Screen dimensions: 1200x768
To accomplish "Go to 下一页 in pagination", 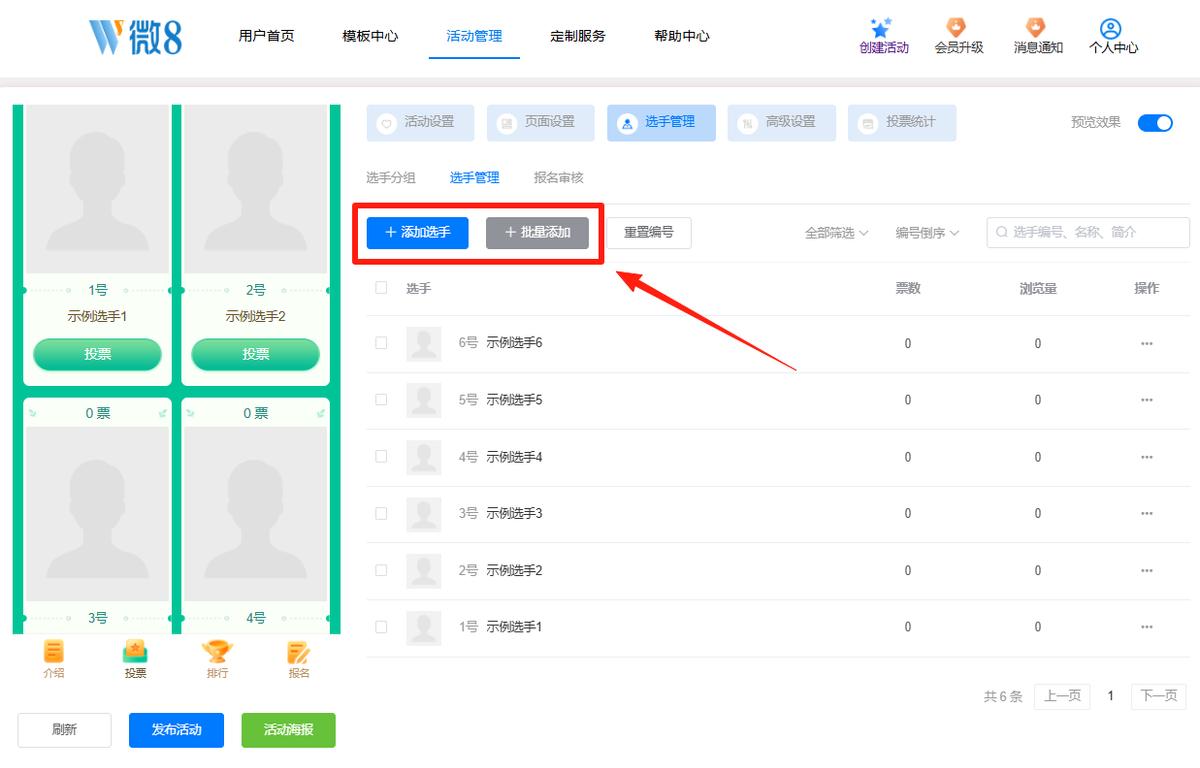I will 1158,697.
